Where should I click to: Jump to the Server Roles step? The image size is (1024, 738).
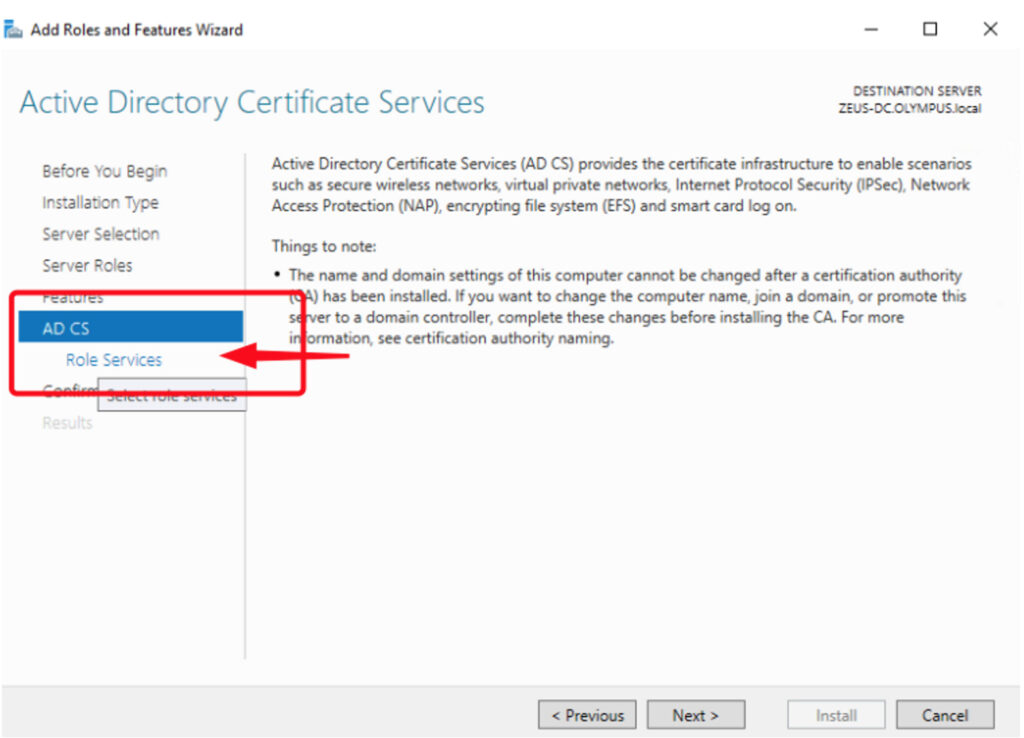pyautogui.click(x=87, y=265)
